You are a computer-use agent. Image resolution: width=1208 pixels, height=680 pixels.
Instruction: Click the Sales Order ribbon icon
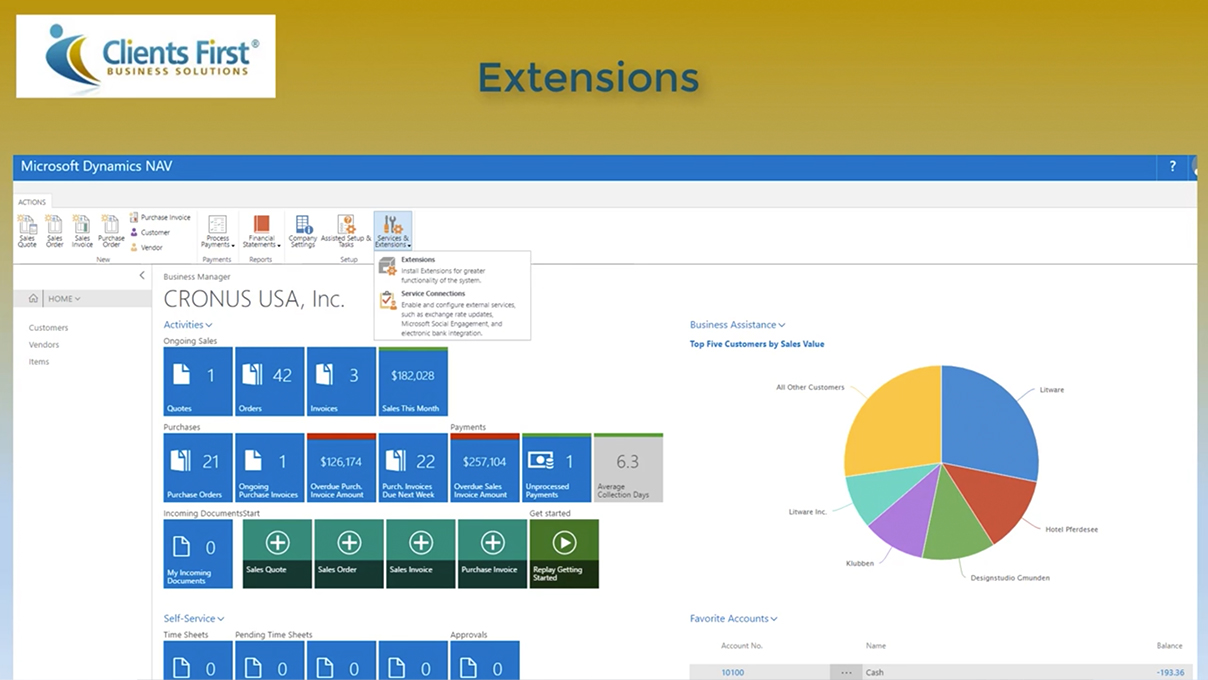click(55, 231)
